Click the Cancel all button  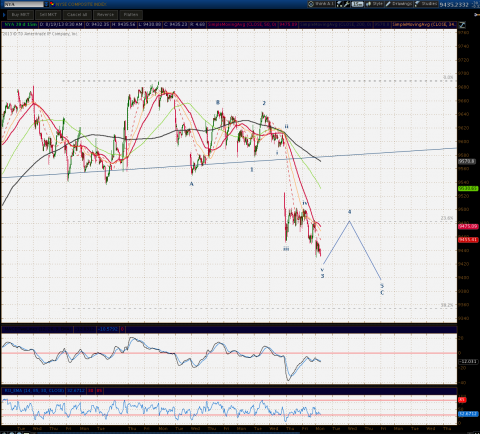click(77, 15)
